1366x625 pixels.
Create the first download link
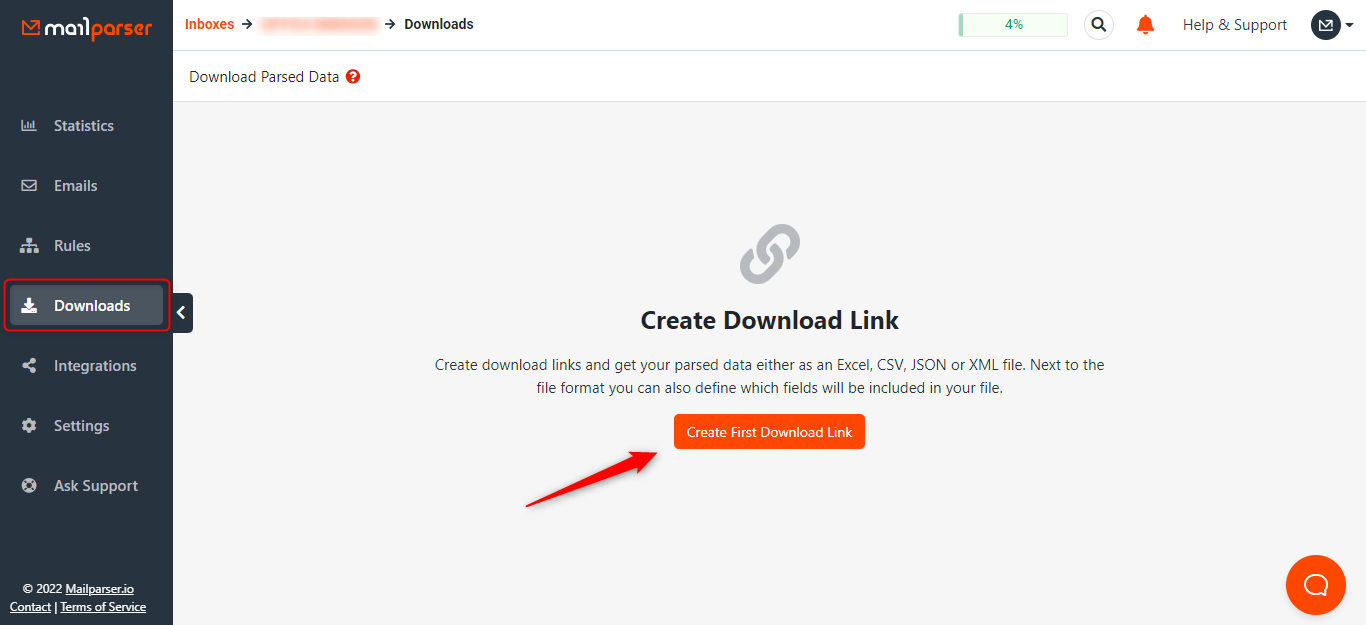(769, 432)
